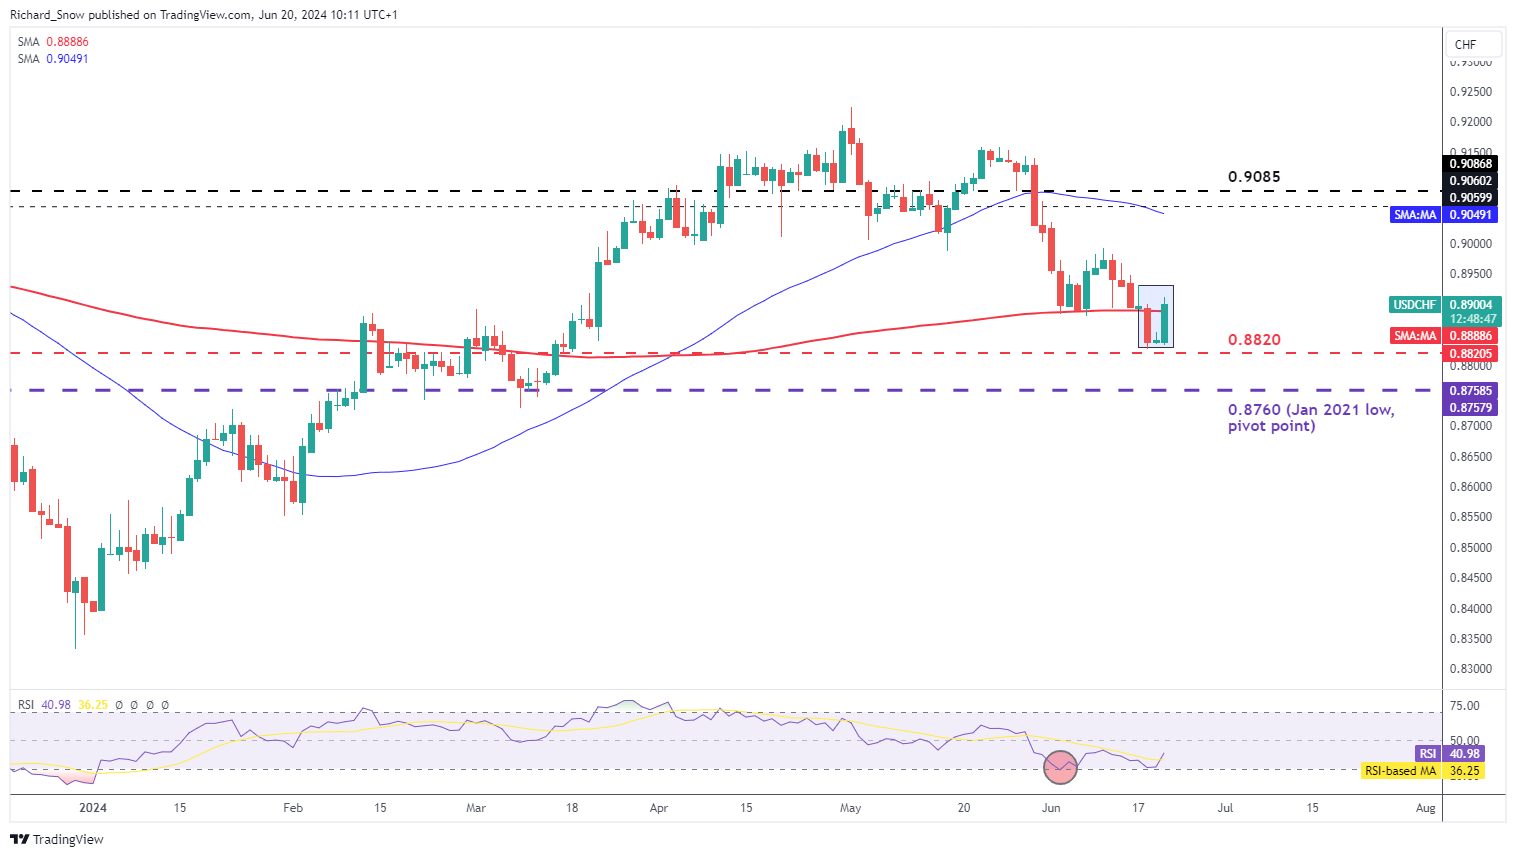Select the blue SMA 0.90491 legend

[x=53, y=59]
